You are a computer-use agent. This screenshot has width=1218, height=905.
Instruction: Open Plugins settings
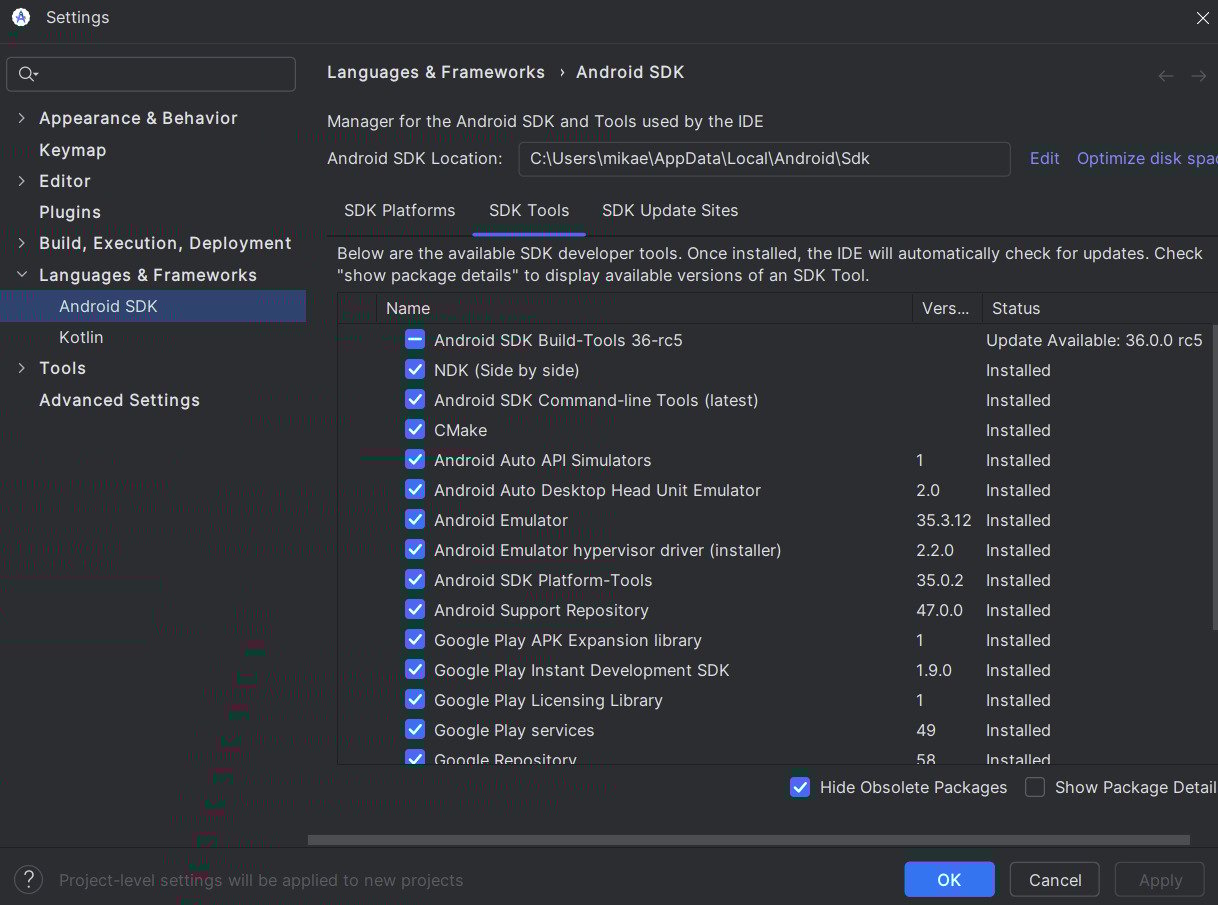pyautogui.click(x=70, y=212)
